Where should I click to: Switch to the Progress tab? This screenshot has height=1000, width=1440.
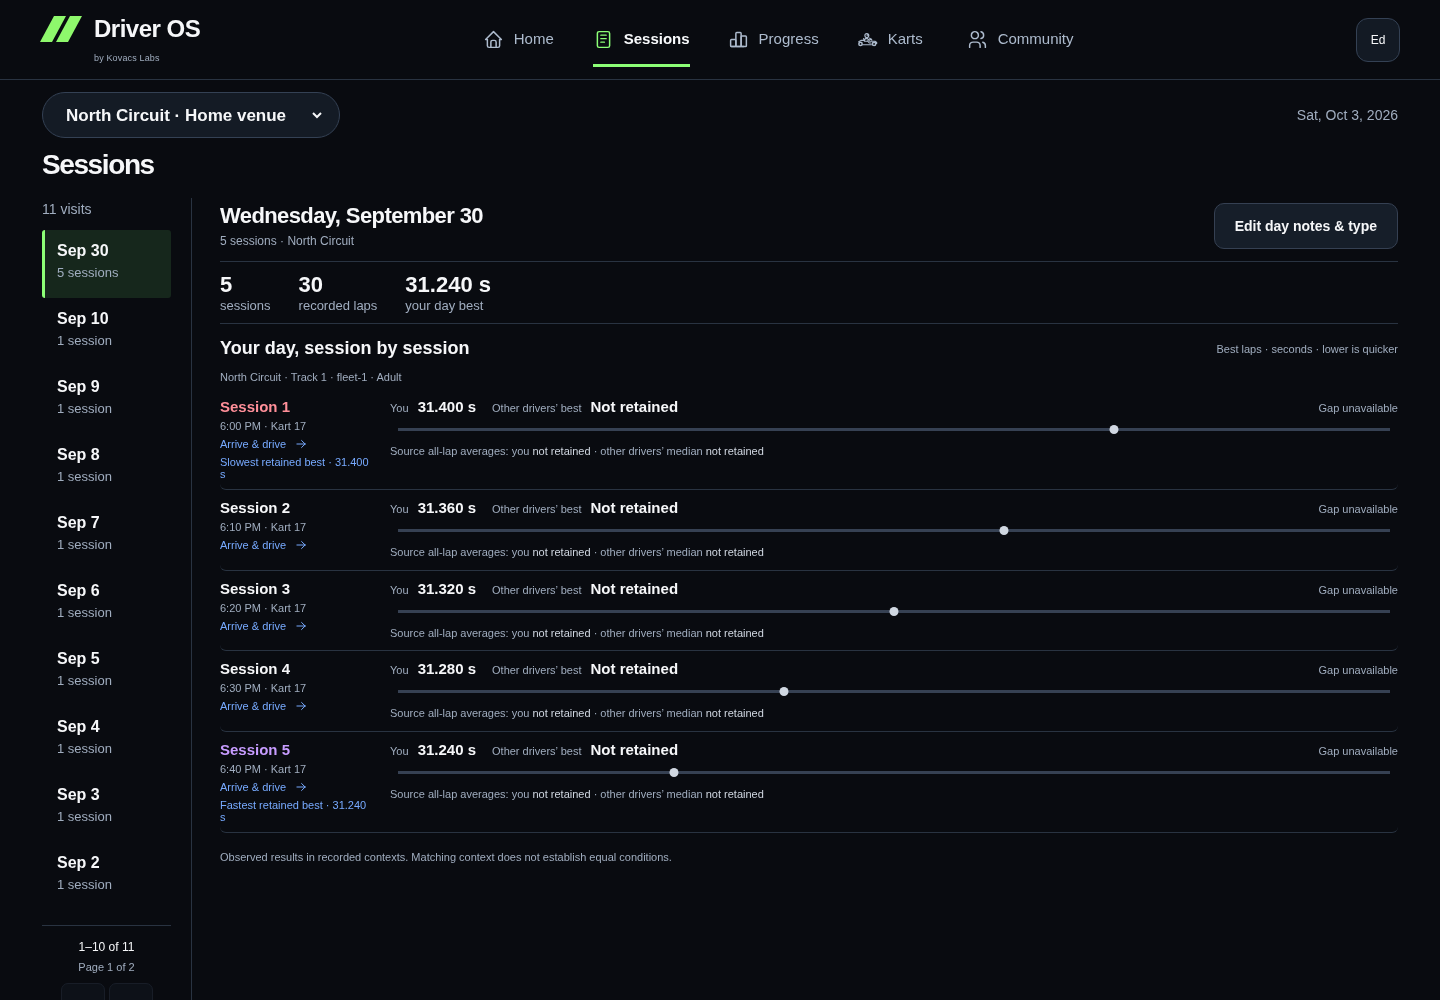coord(774,39)
